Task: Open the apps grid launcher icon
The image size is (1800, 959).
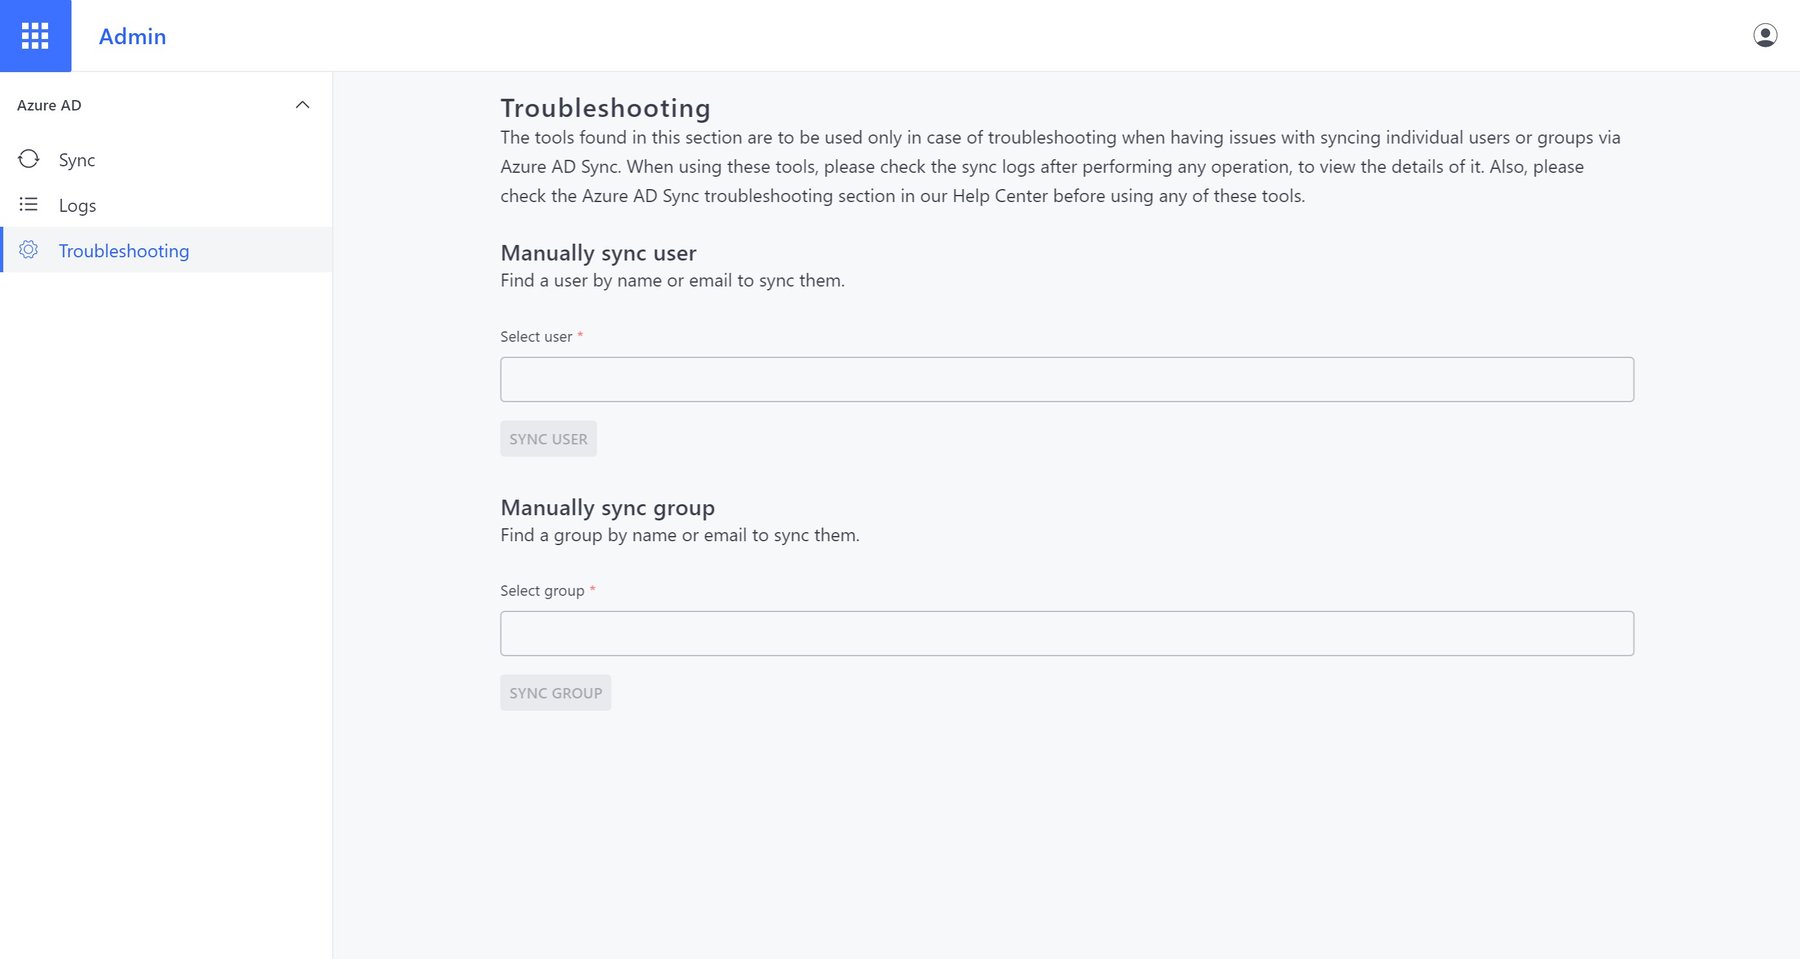Action: 35,36
